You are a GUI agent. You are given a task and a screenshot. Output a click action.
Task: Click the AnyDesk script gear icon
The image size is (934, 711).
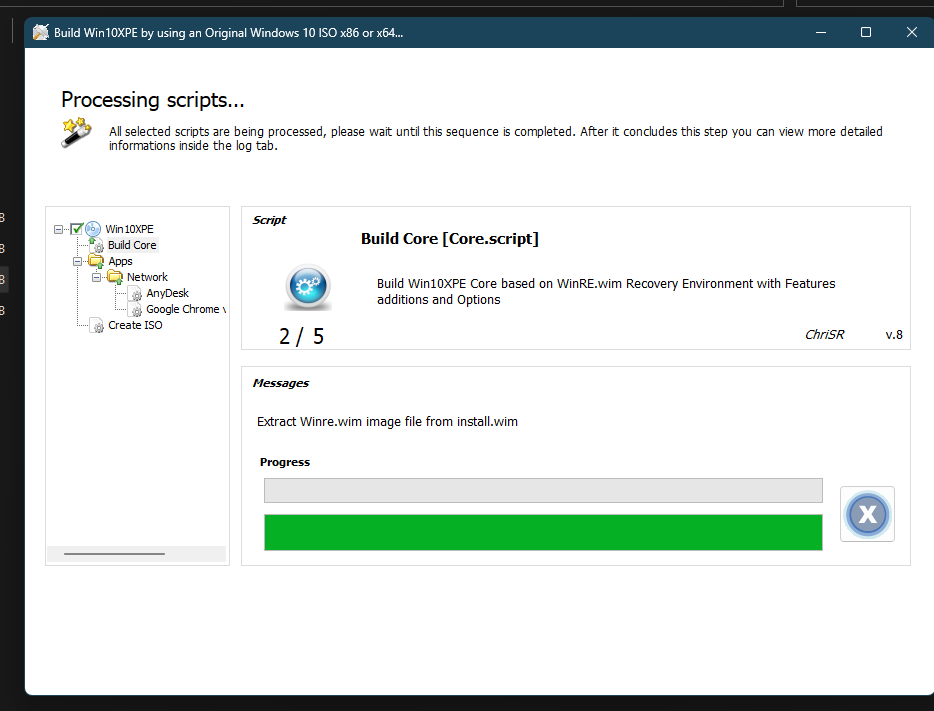coord(135,294)
